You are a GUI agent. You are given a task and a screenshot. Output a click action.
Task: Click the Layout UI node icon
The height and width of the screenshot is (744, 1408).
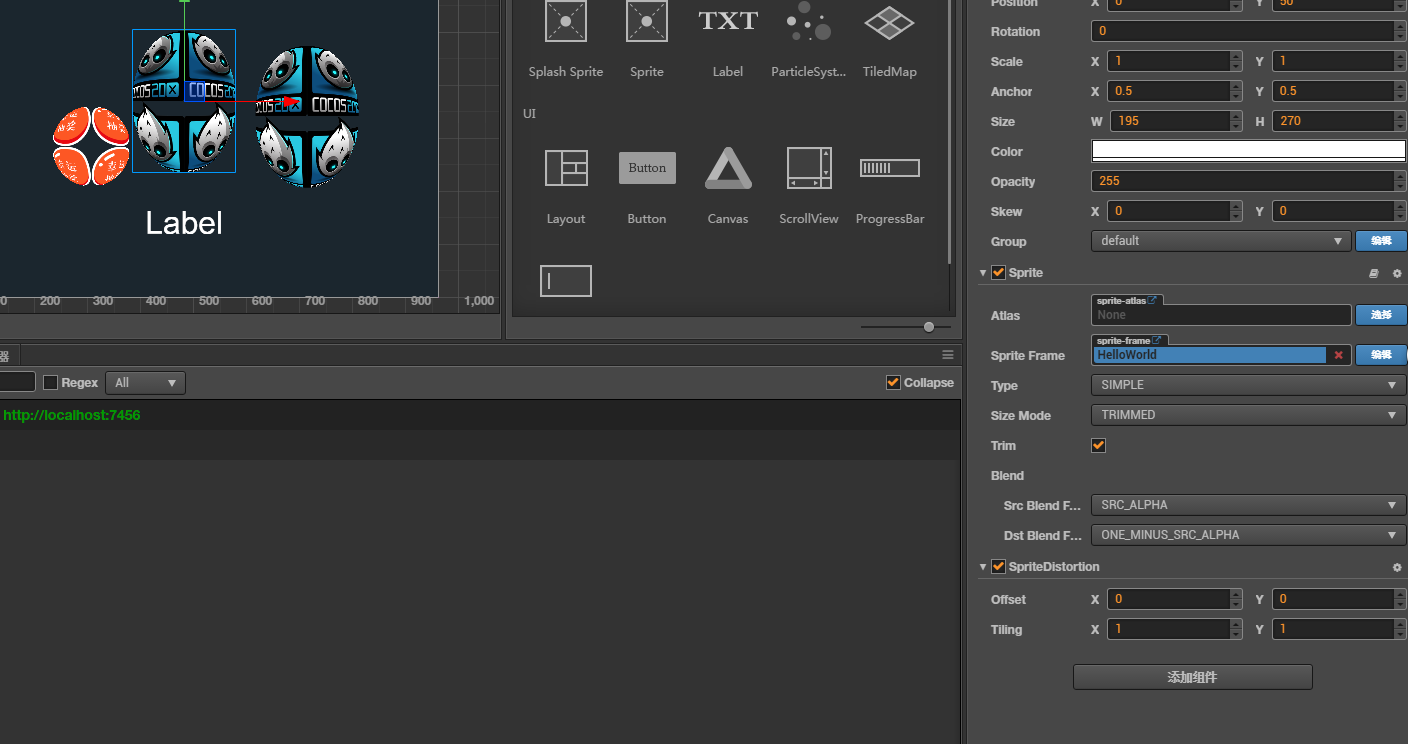pyautogui.click(x=566, y=168)
